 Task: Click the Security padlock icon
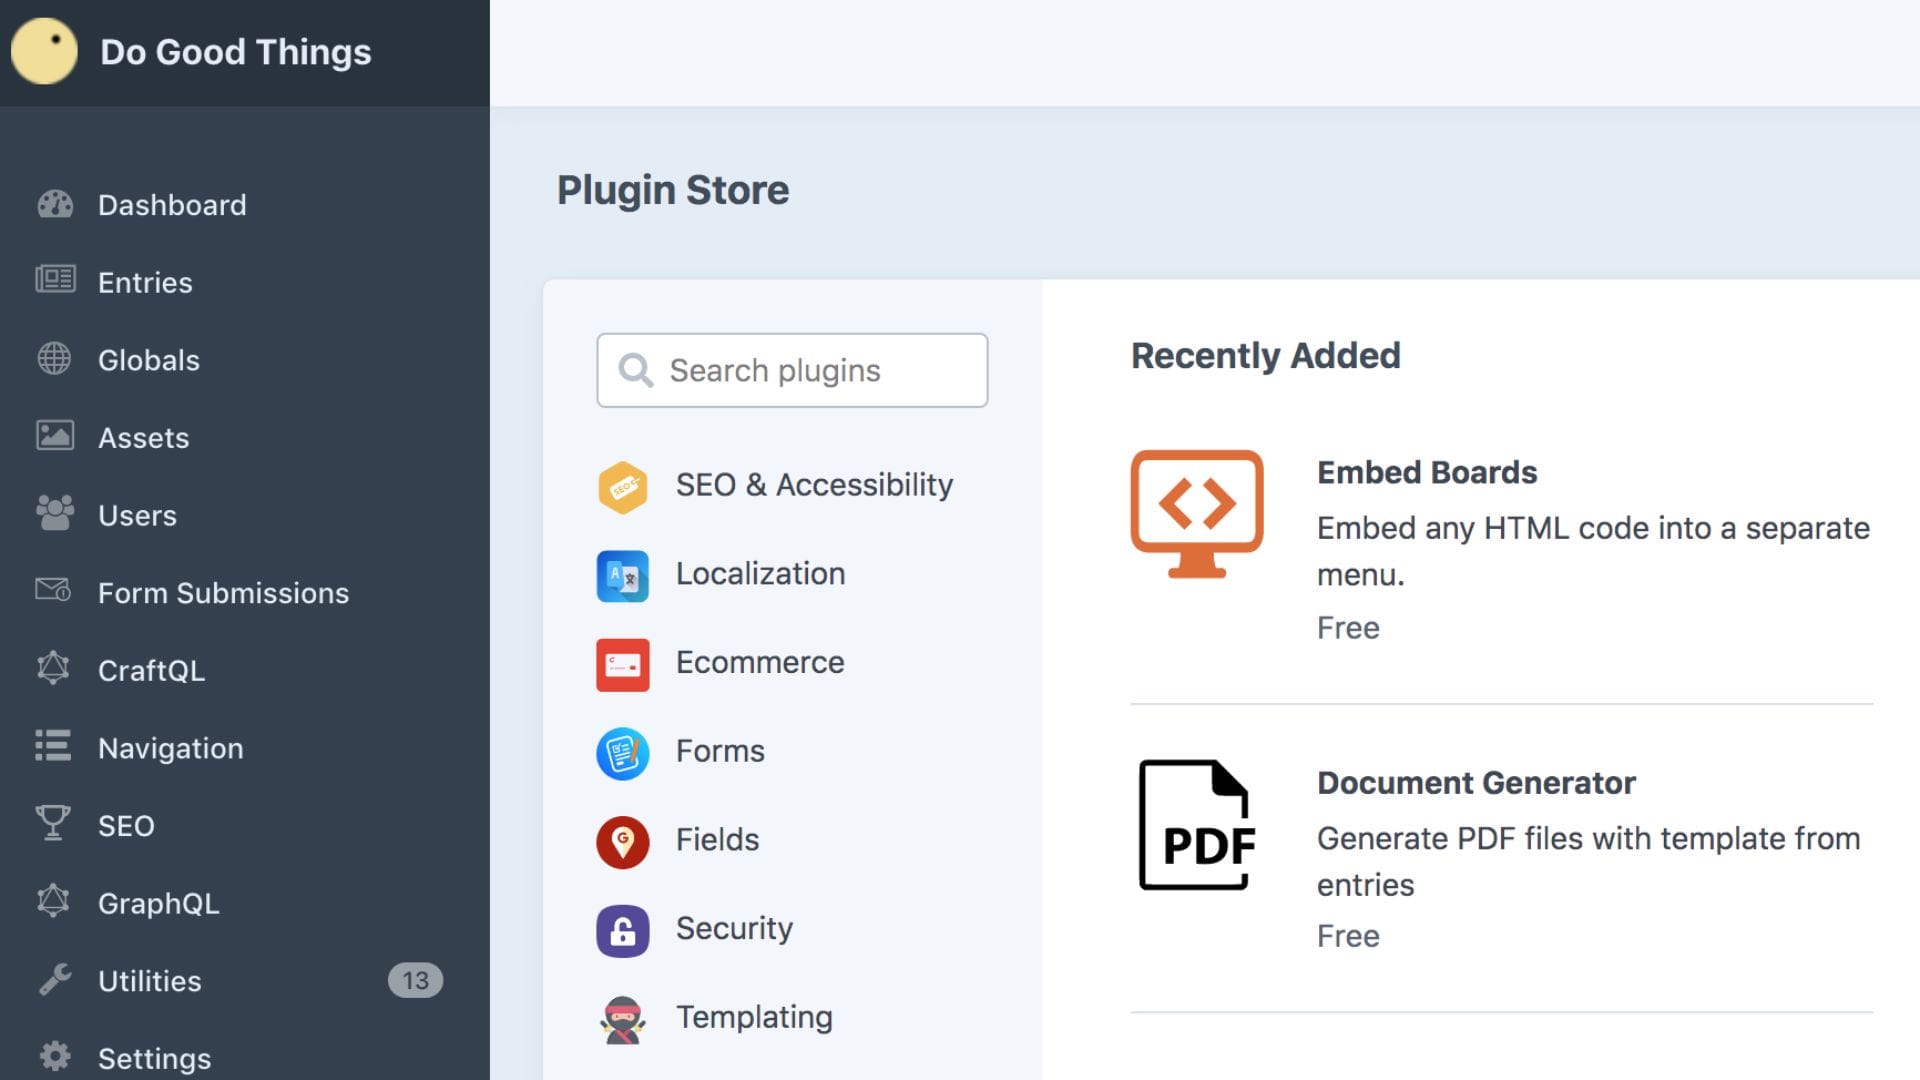click(x=622, y=930)
